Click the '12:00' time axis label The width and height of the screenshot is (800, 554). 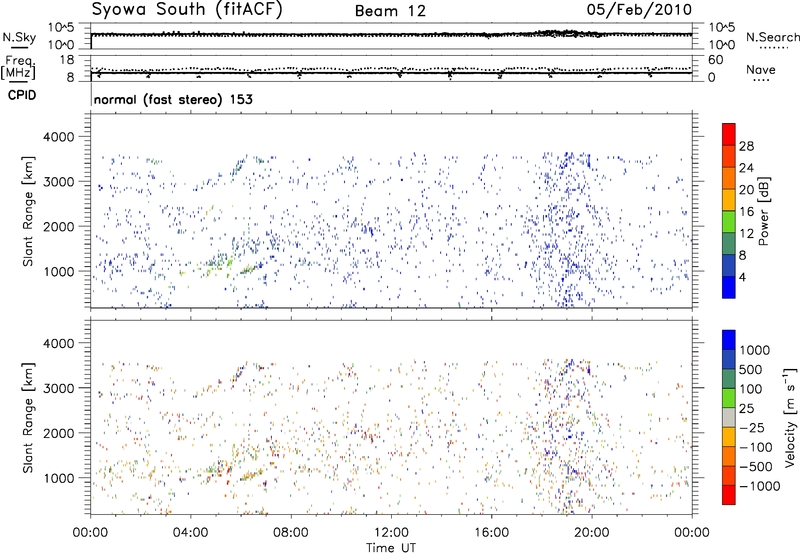(391, 533)
